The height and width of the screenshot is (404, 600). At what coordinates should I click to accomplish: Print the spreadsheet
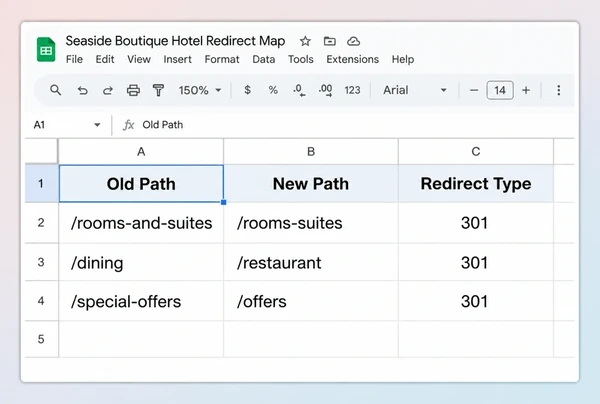[x=133, y=90]
